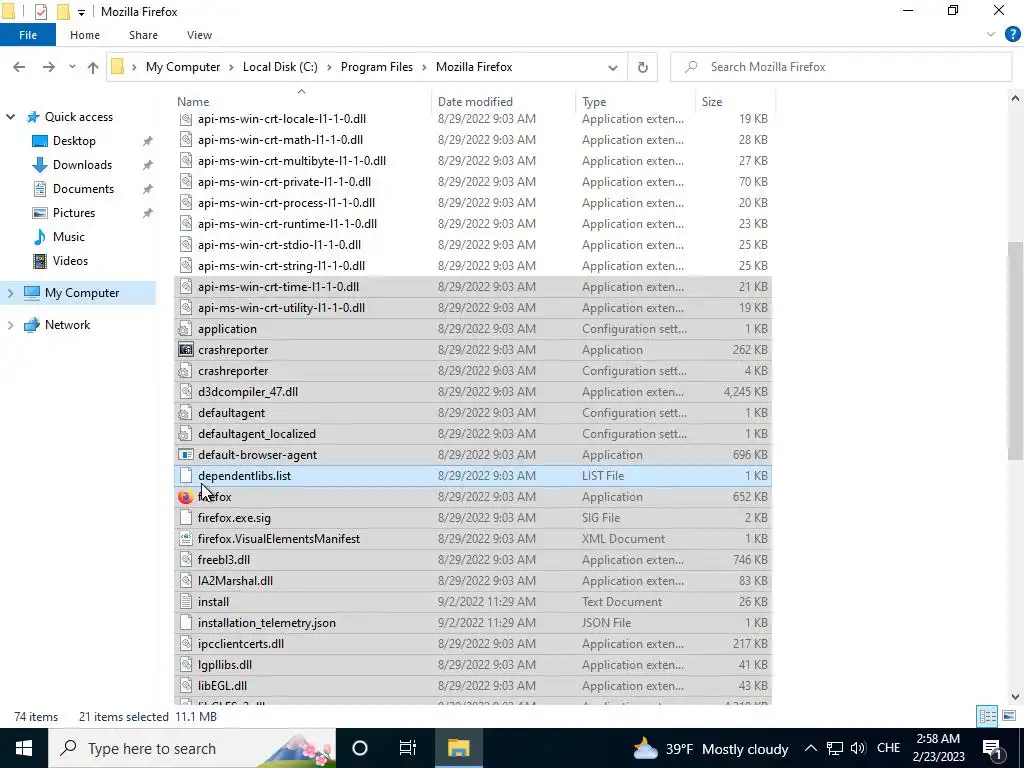Expand the breadcrumb arrow after Program Files
This screenshot has height=768, width=1024.
click(x=424, y=67)
